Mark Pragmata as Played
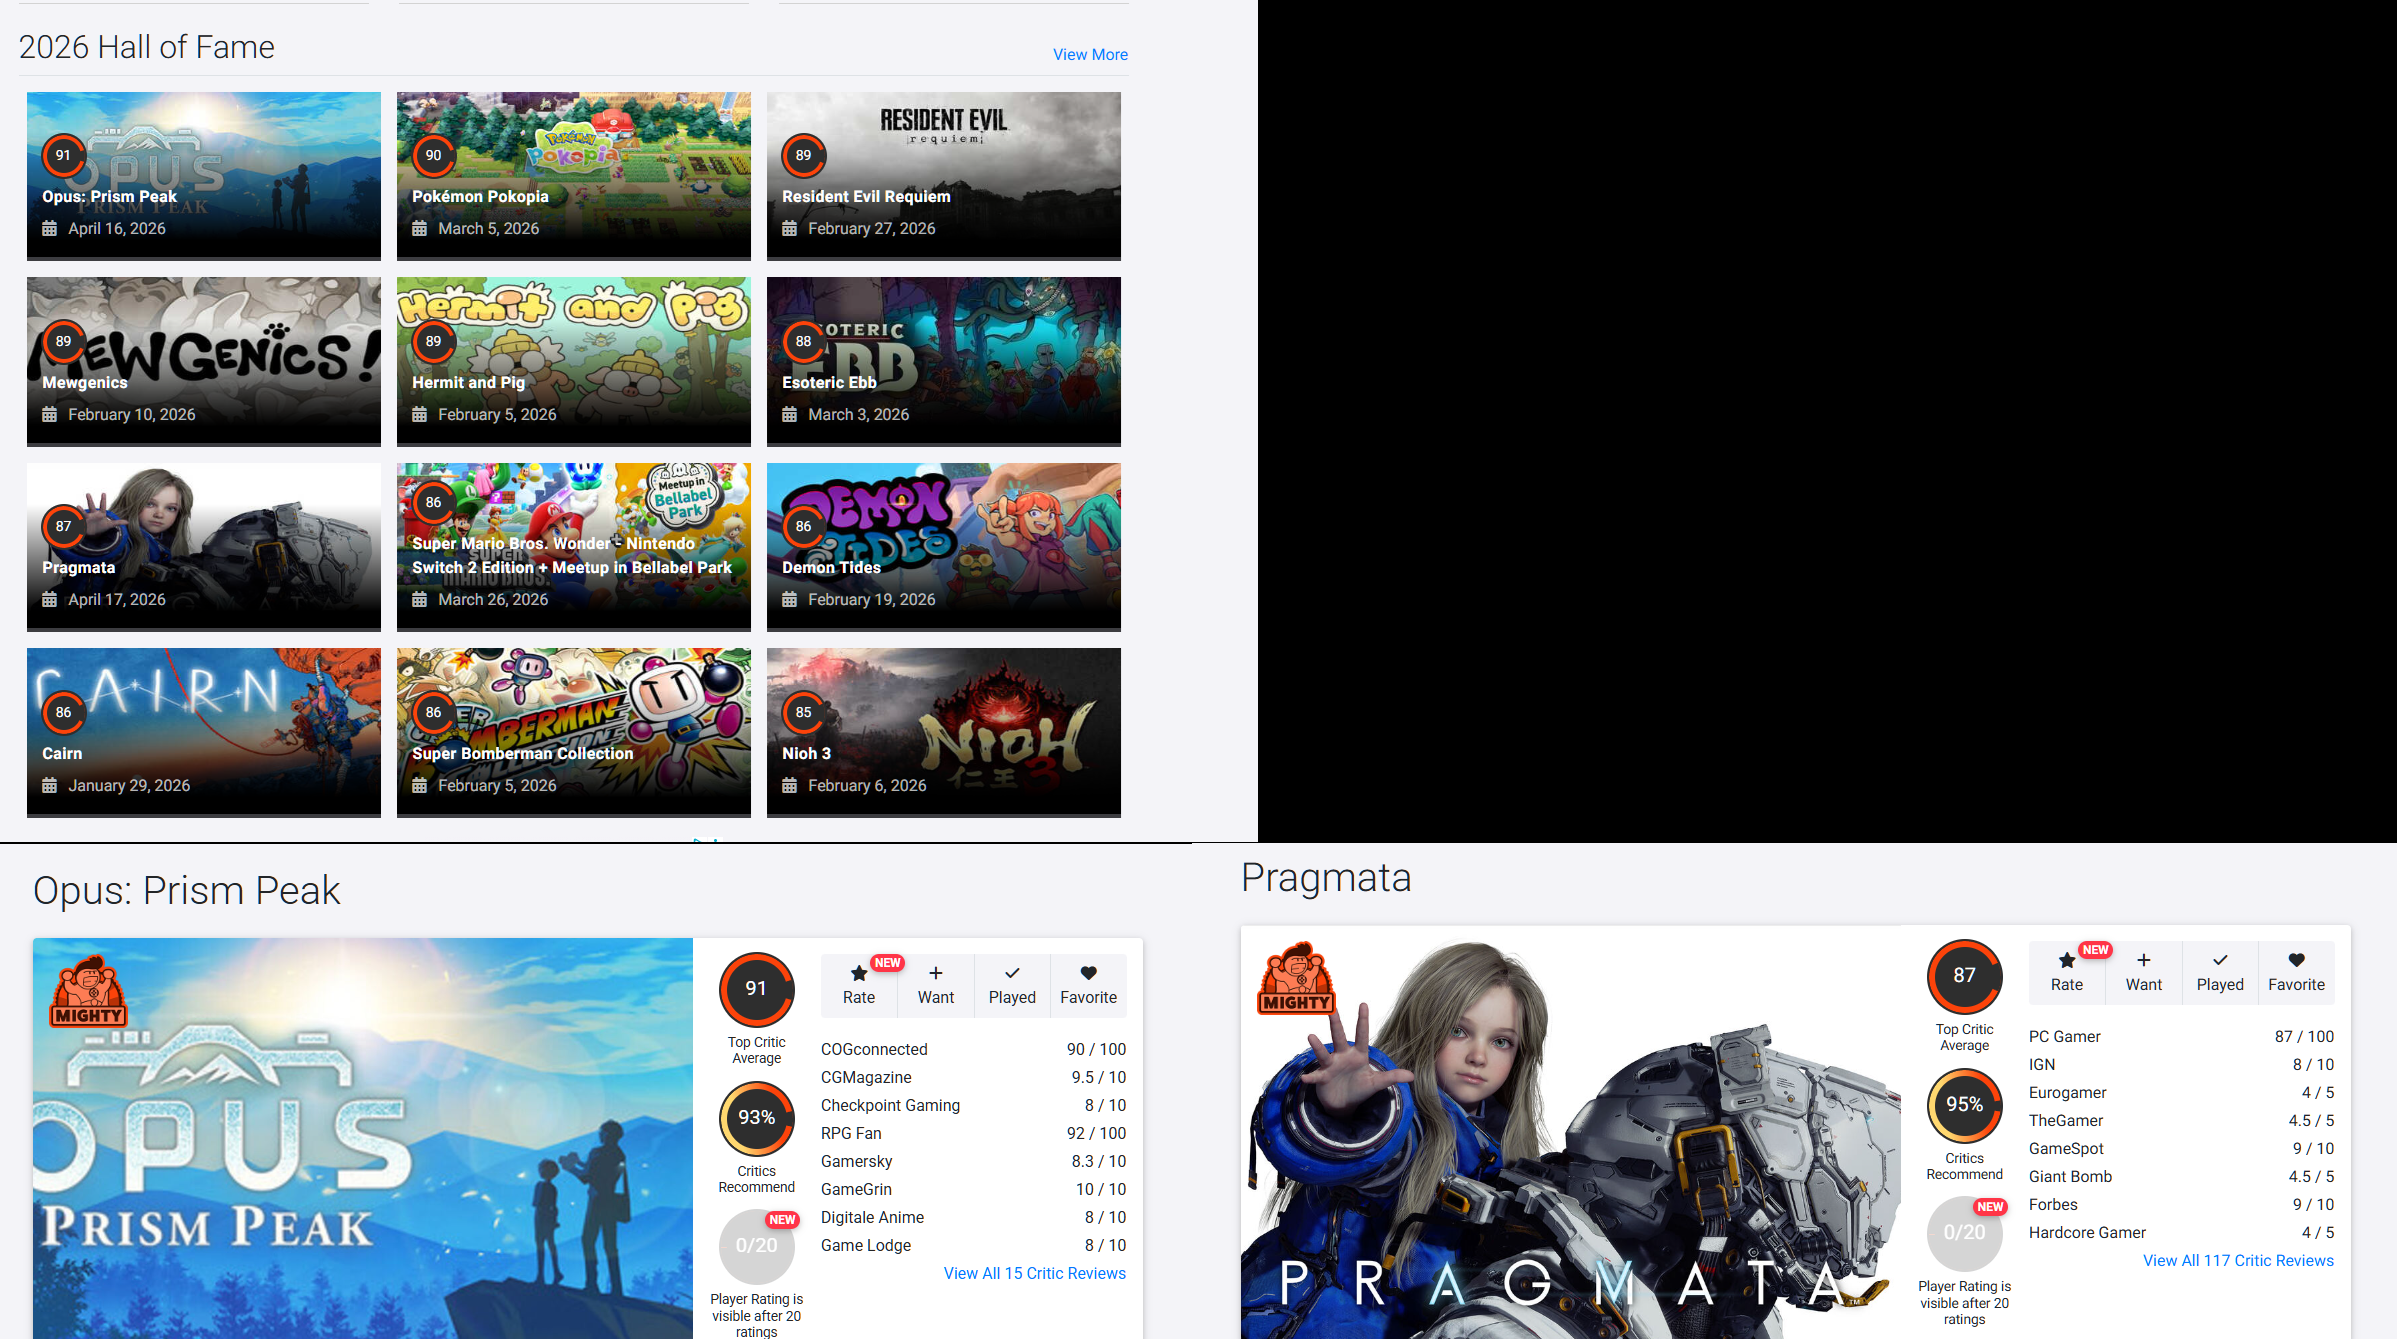This screenshot has width=2397, height=1343. click(x=2219, y=971)
